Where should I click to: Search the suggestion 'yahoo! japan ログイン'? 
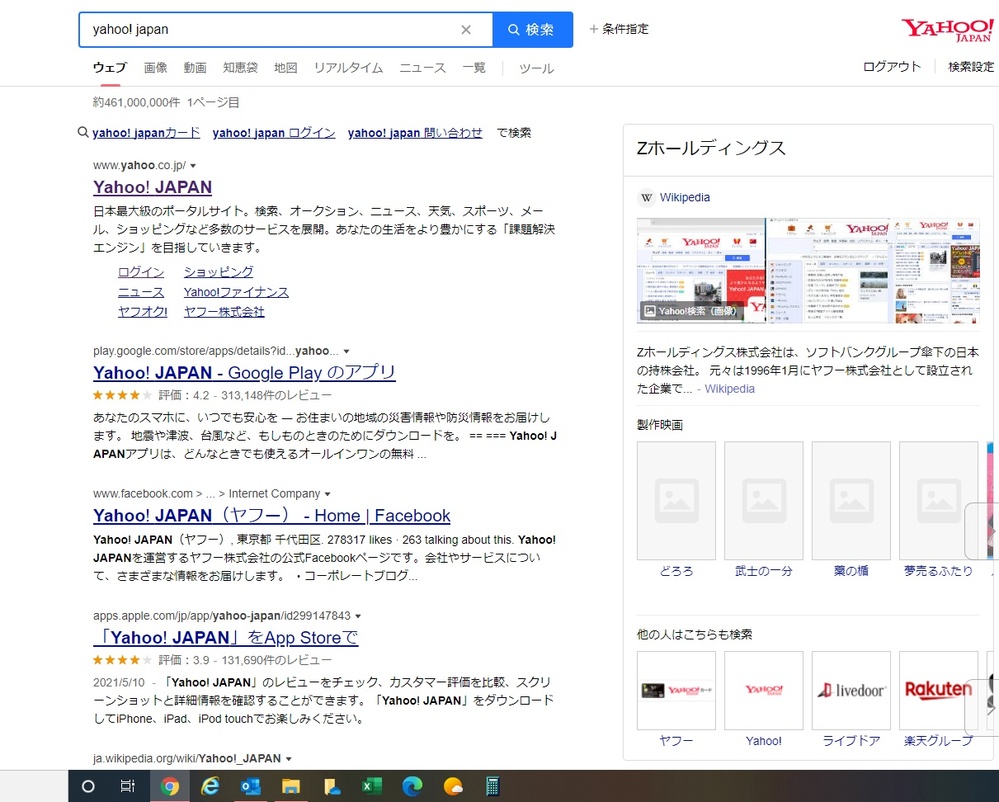274,132
